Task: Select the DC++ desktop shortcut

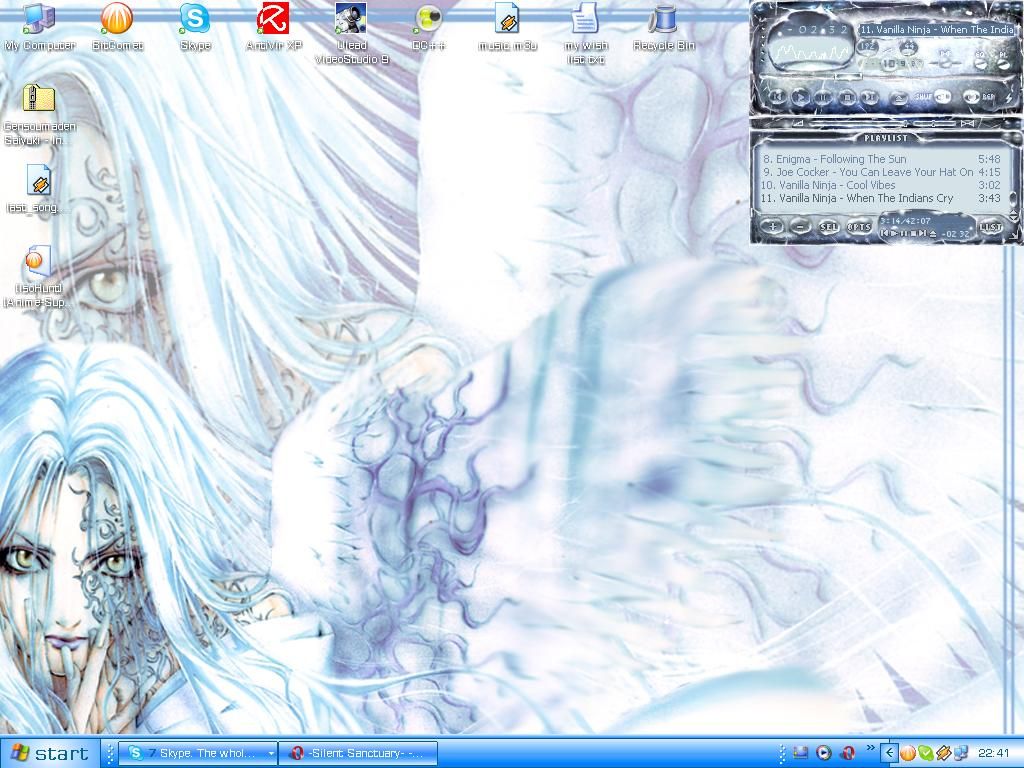Action: click(x=428, y=27)
